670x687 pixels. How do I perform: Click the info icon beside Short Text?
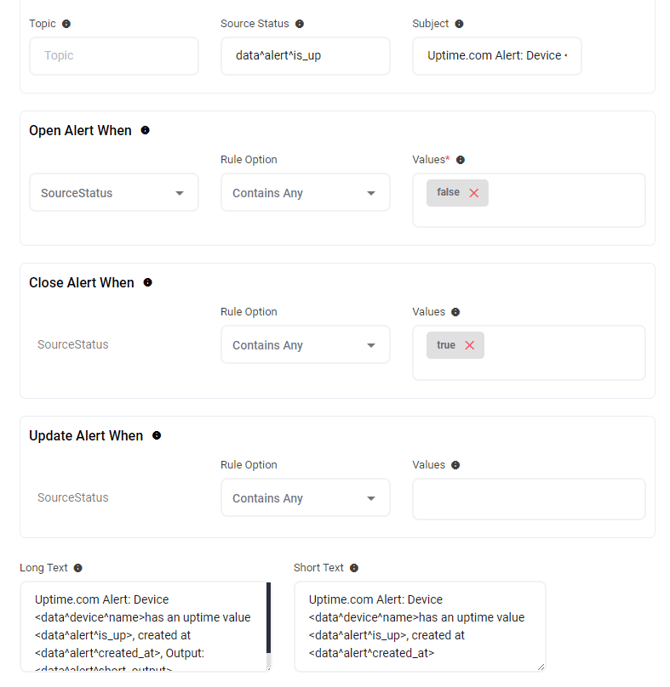[x=354, y=568]
